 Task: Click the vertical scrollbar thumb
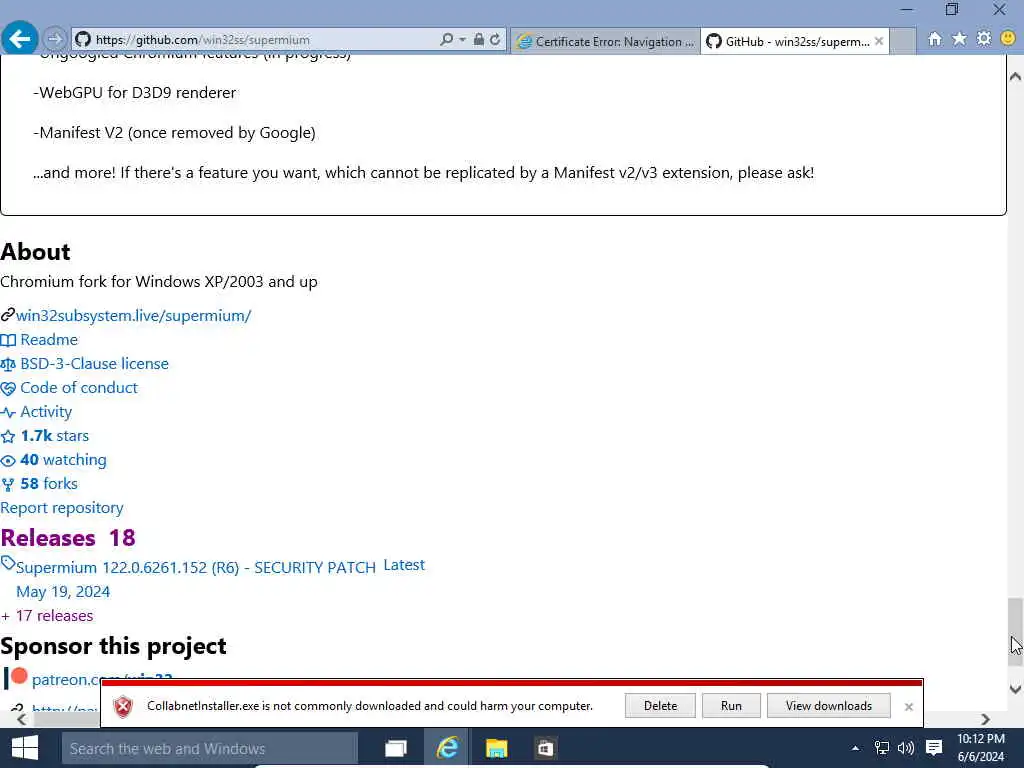pyautogui.click(x=1016, y=632)
